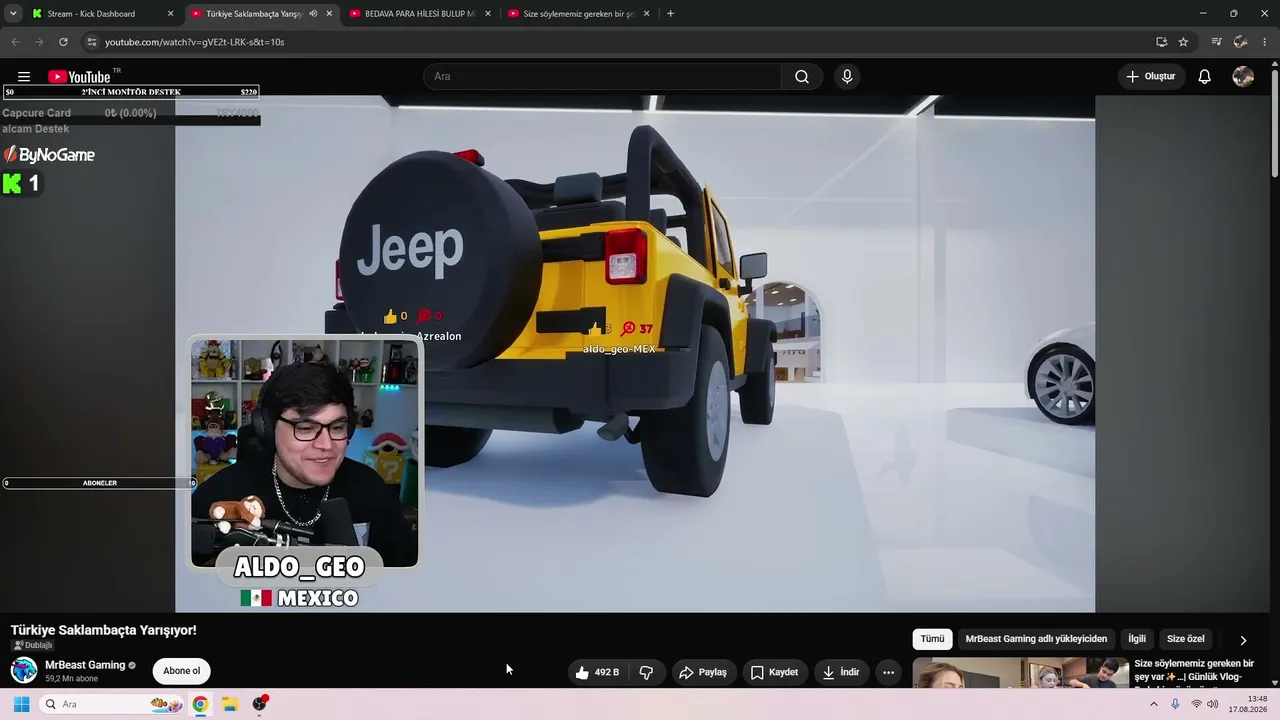Open File Explorer from the taskbar

point(229,704)
